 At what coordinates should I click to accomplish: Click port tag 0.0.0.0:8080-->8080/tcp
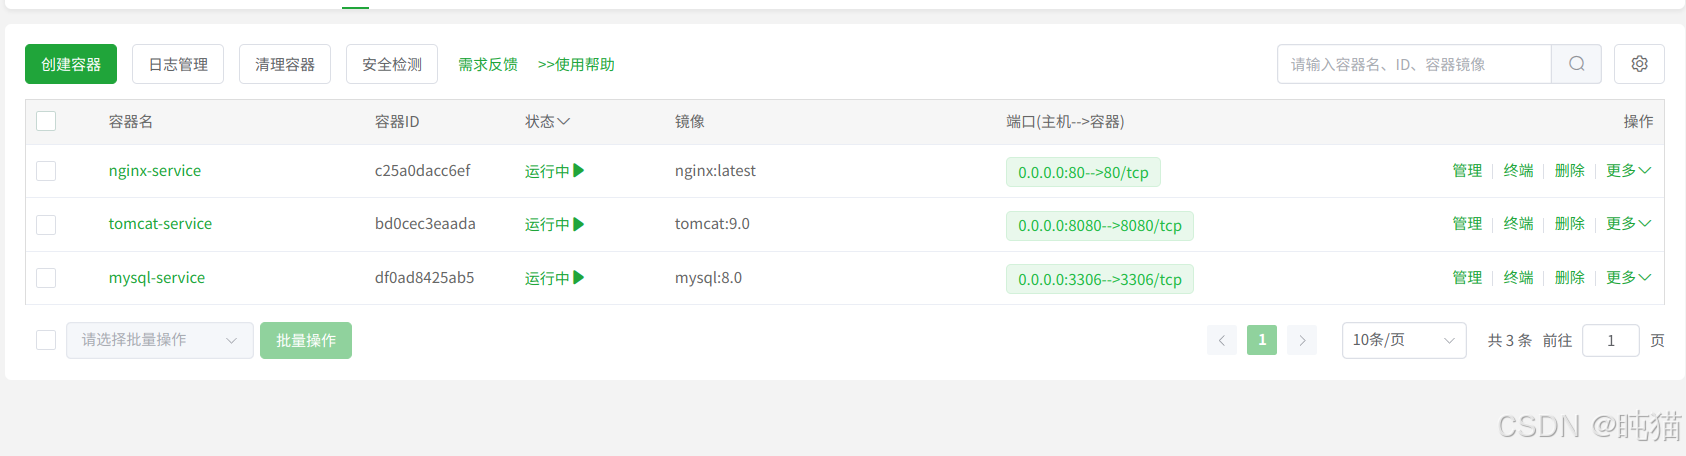tap(1100, 226)
